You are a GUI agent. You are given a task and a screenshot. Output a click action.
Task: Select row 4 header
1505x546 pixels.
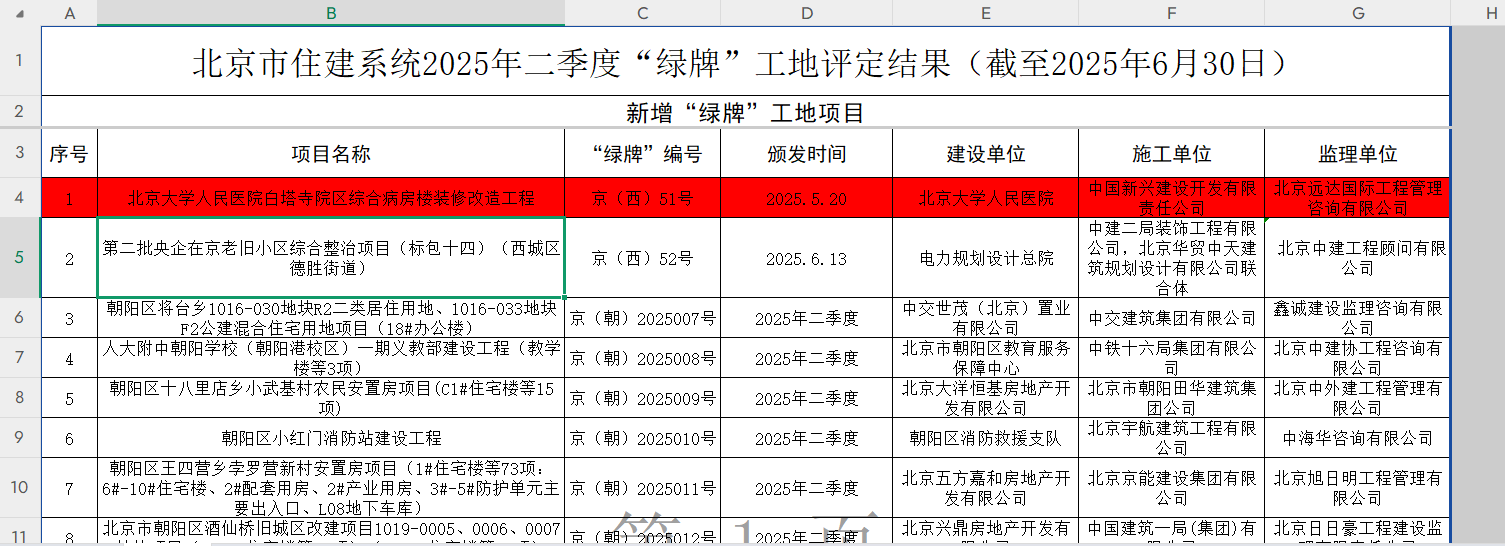click(x=20, y=198)
